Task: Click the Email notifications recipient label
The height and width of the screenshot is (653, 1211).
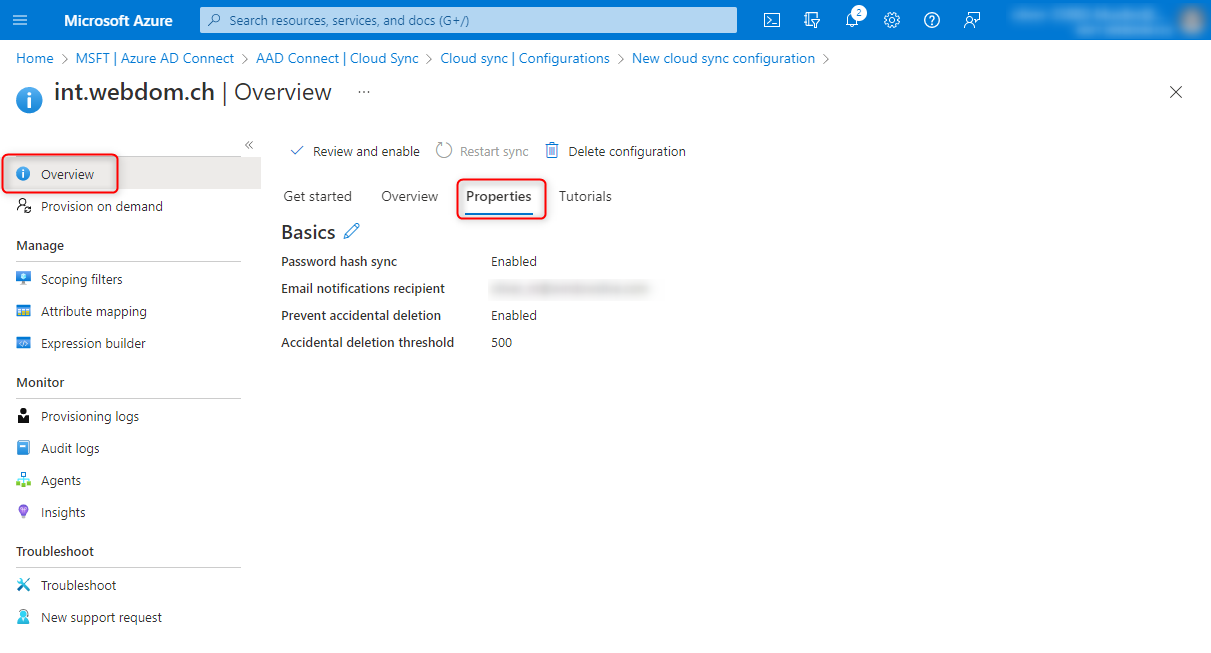Action: [x=363, y=288]
